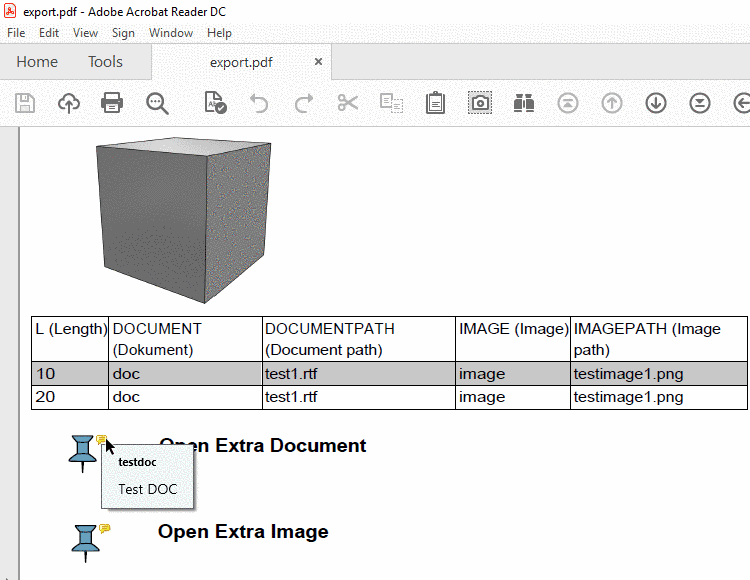Undo the last action
Screen dimensions: 750x580
click(259, 103)
